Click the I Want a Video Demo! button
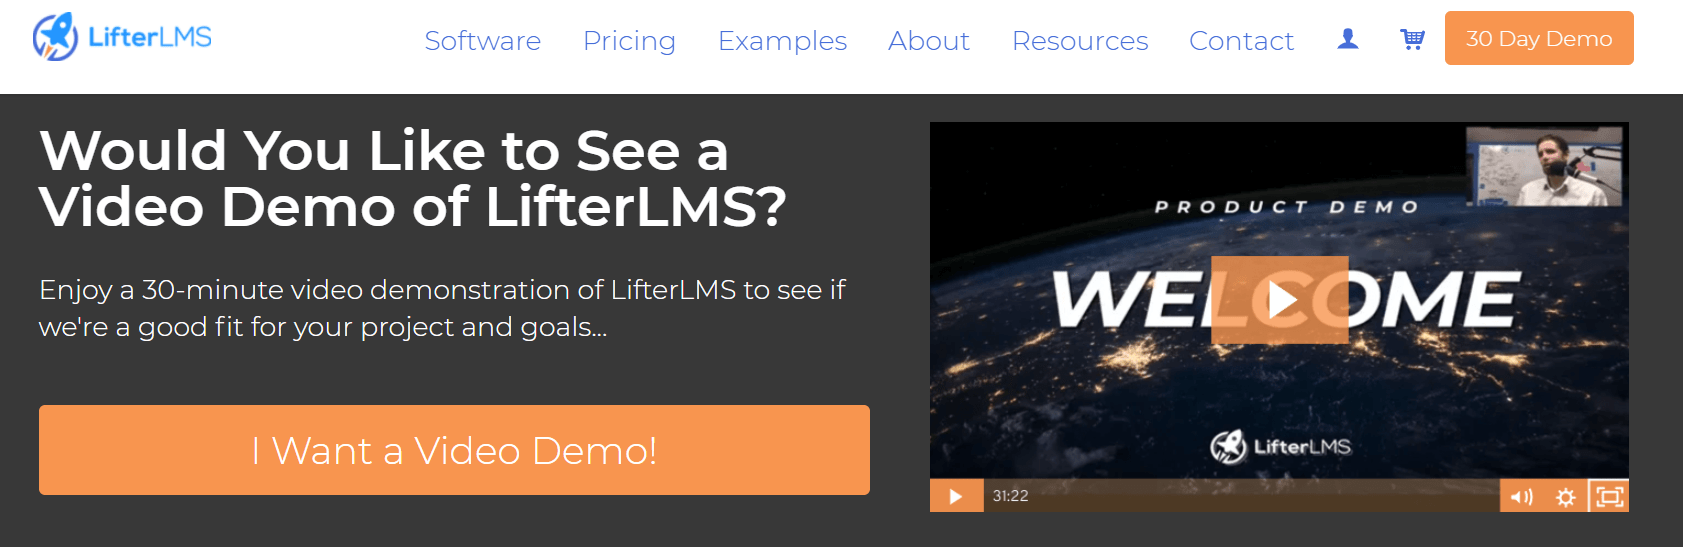The height and width of the screenshot is (547, 1683). click(454, 450)
